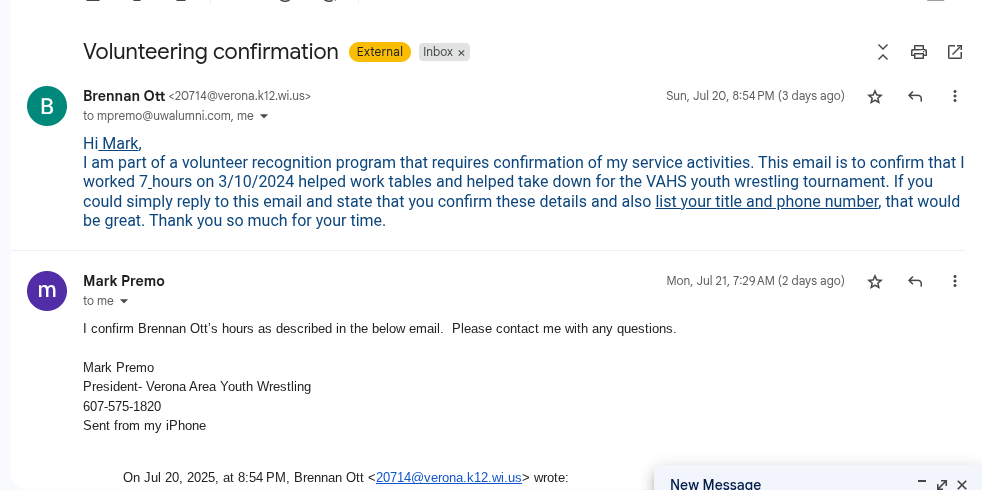Image resolution: width=982 pixels, height=490 pixels.
Task: Collapse all messages in the conversation
Action: (x=883, y=52)
